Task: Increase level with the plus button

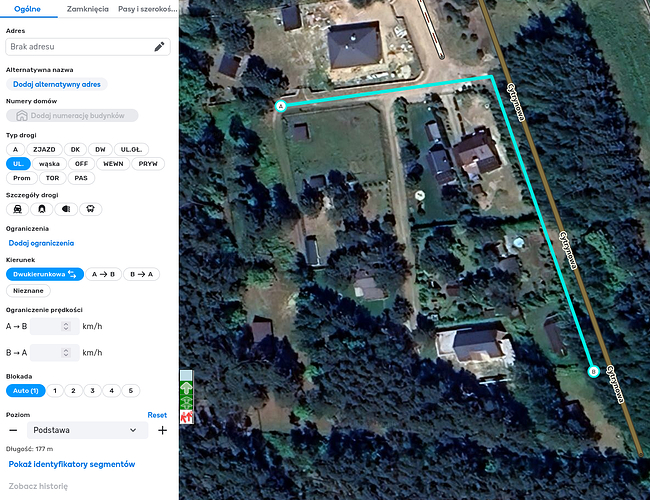Action: 162,430
